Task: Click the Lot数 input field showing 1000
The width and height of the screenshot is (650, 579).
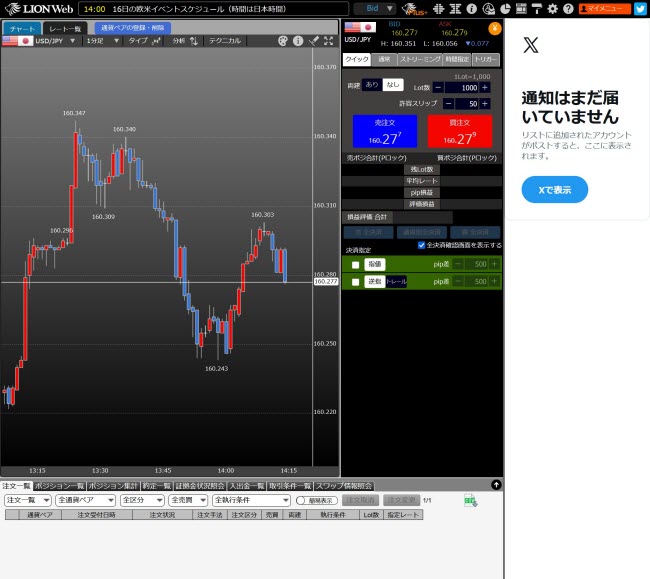Action: [x=461, y=87]
